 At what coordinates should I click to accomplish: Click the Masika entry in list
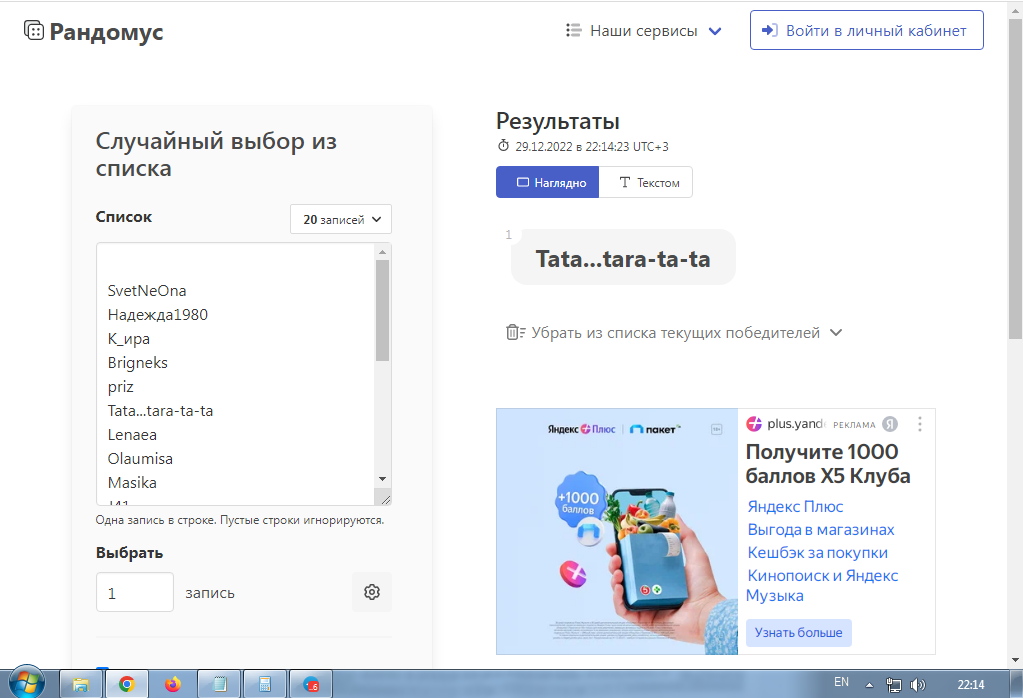(132, 483)
